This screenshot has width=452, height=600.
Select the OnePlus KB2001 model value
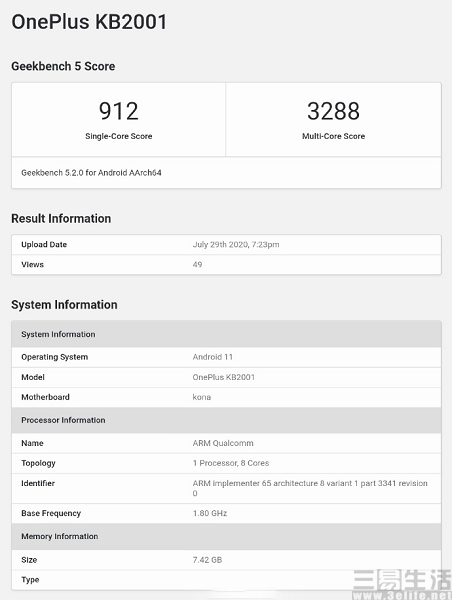224,377
